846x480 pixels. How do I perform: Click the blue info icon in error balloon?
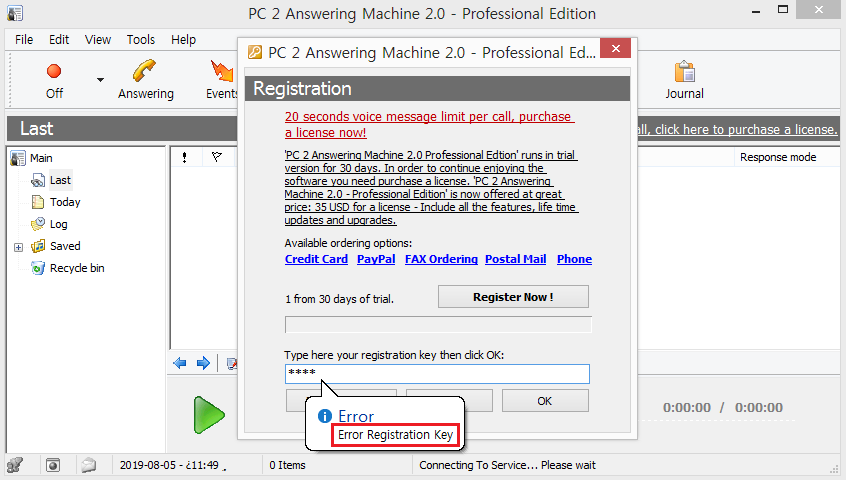tap(325, 416)
